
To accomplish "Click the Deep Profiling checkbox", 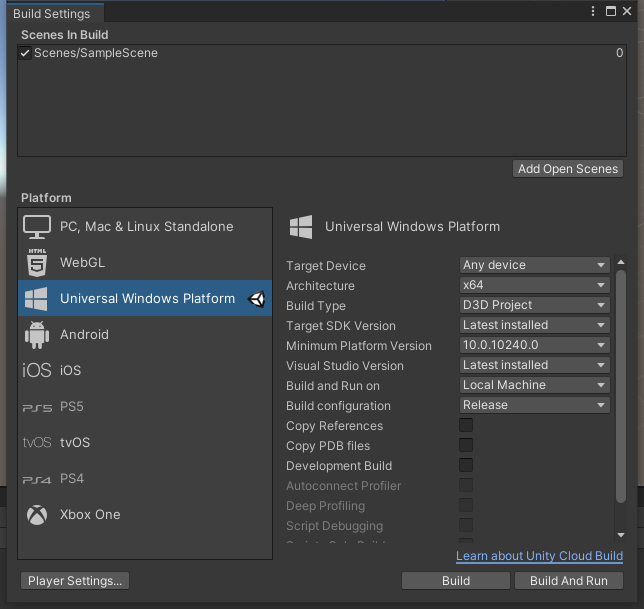I will coord(466,505).
